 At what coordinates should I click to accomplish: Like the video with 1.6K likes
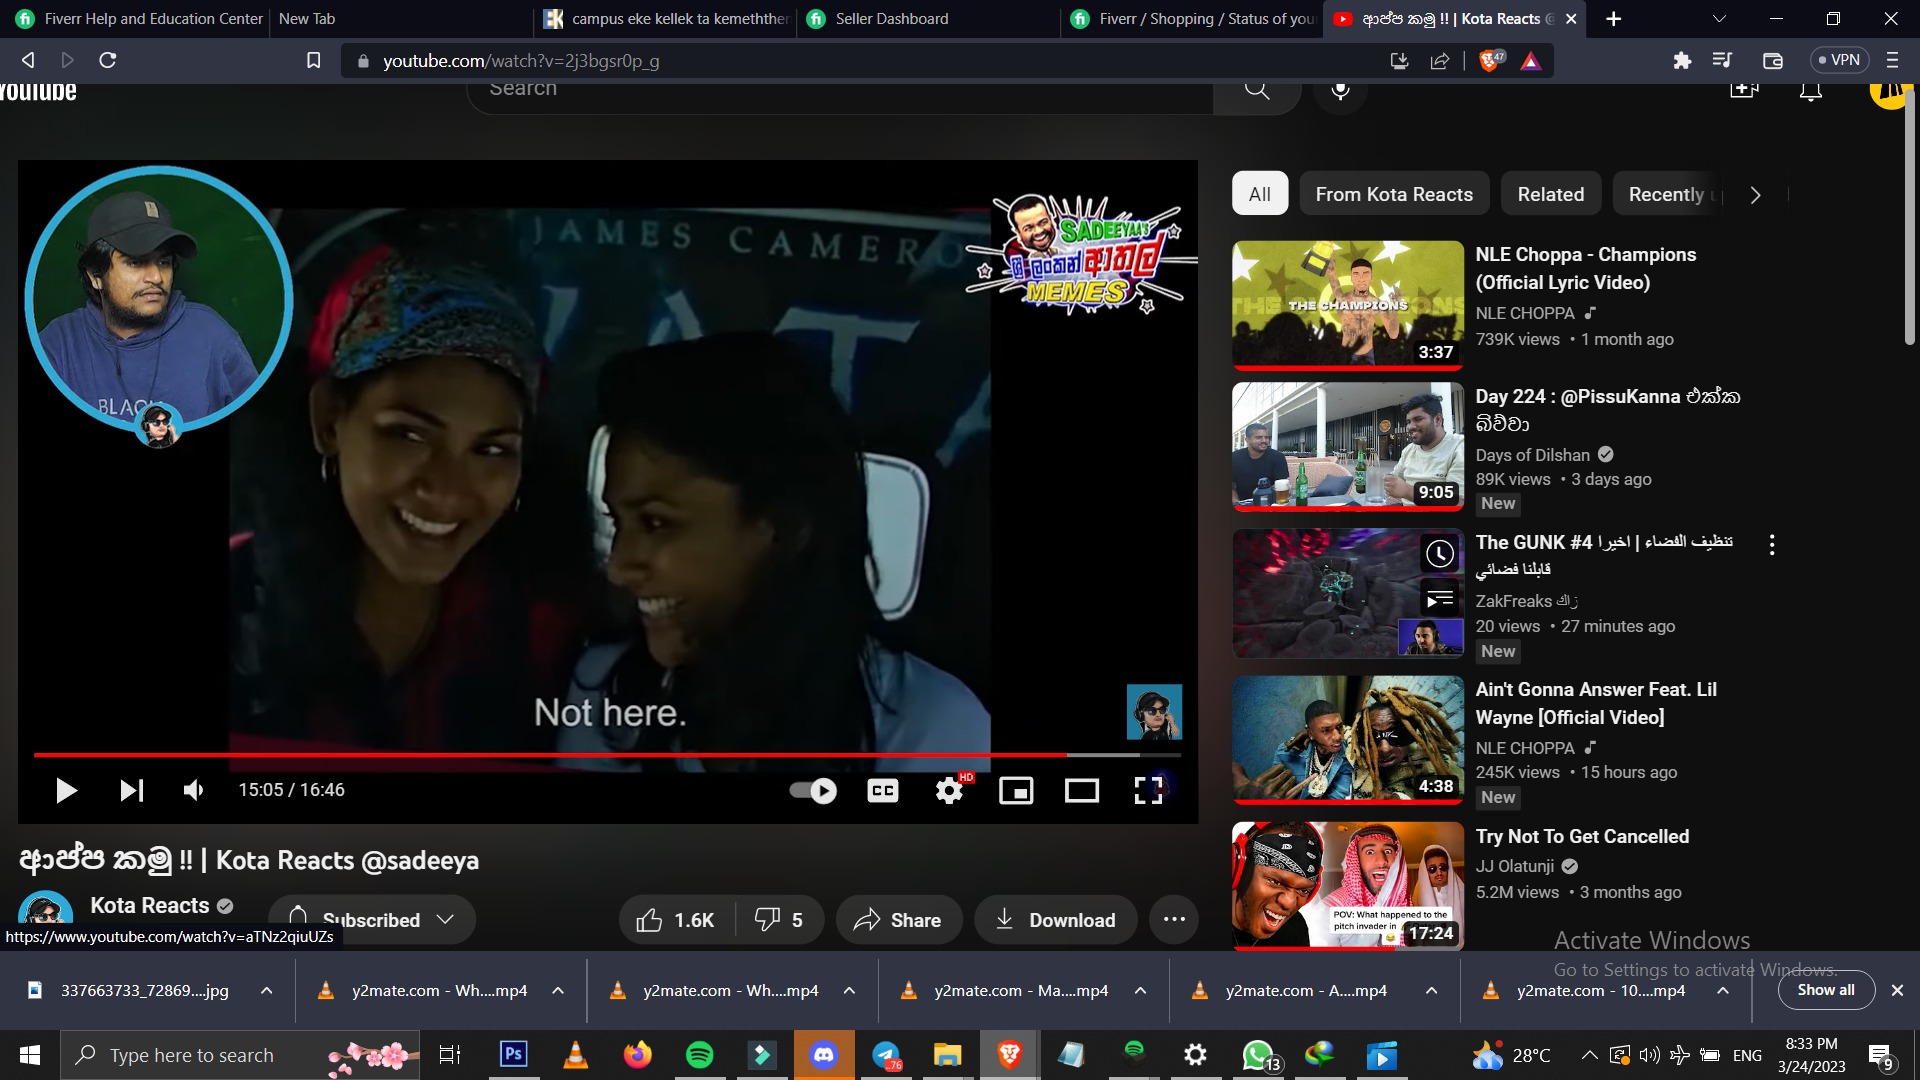click(x=675, y=920)
